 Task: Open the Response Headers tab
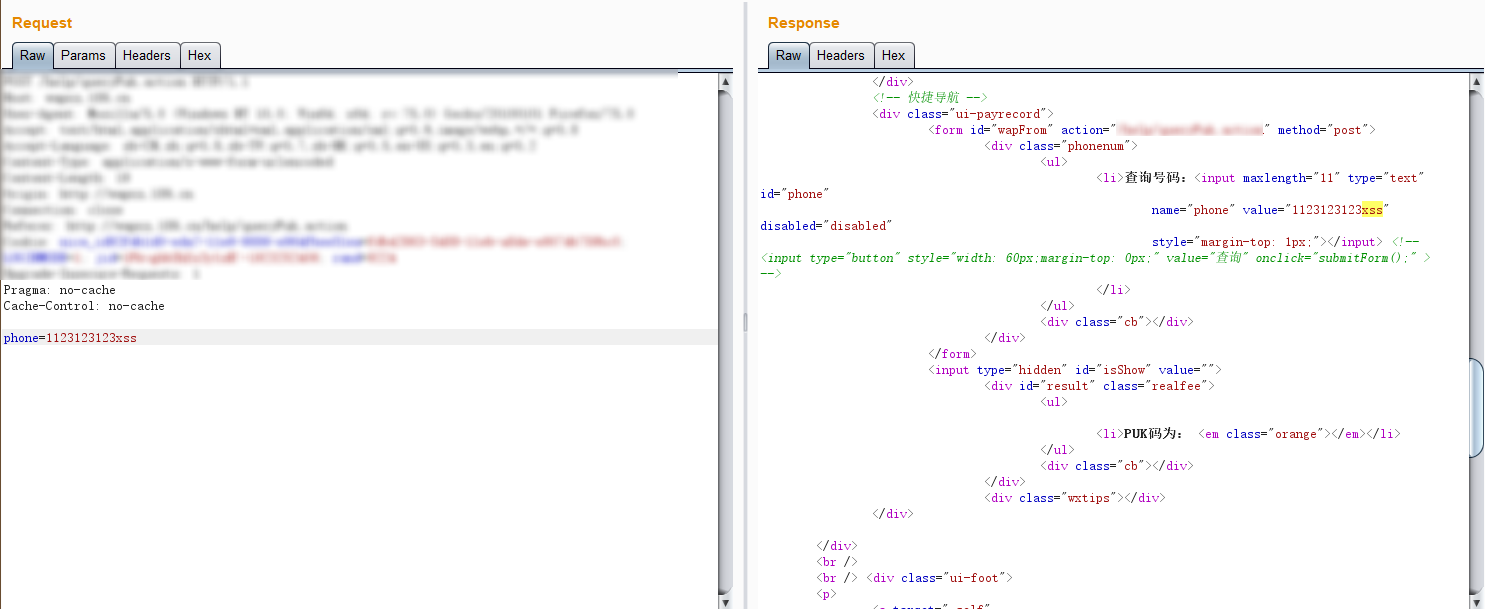coord(840,56)
